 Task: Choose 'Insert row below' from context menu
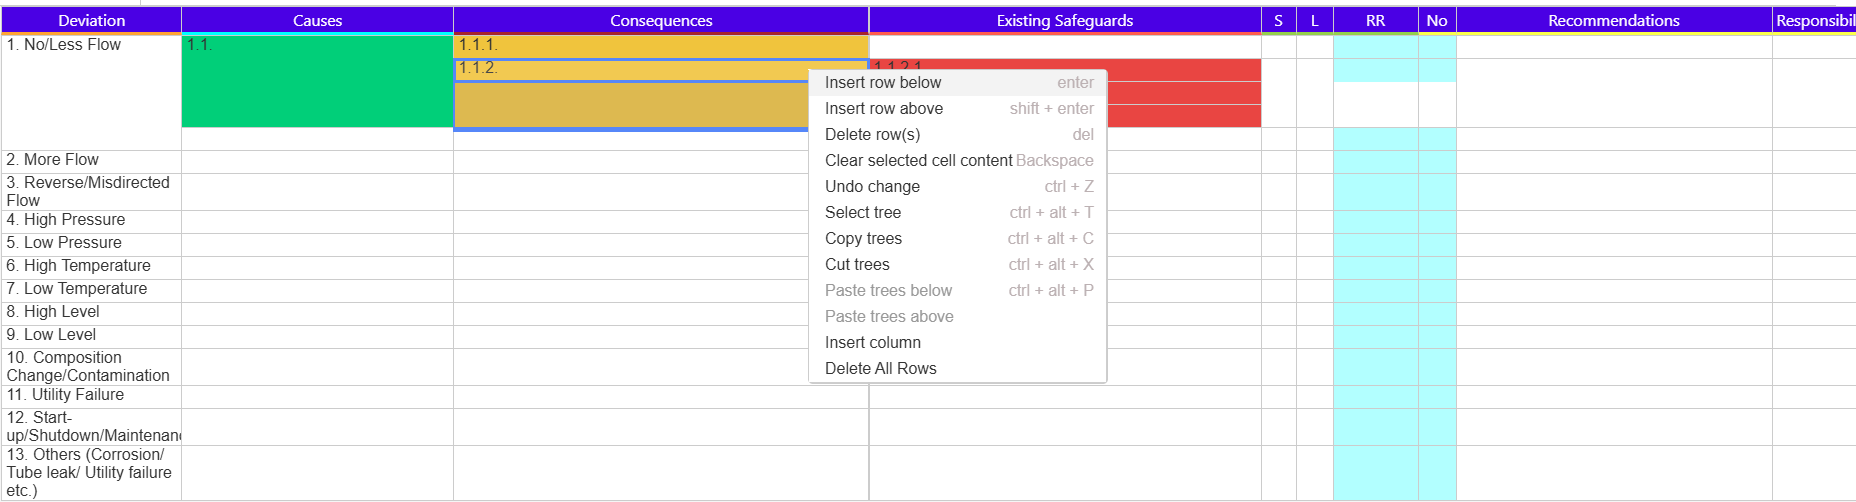pyautogui.click(x=883, y=83)
